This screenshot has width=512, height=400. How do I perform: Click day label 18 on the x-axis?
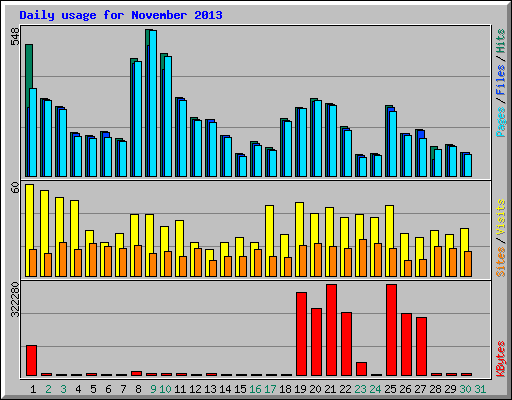click(x=285, y=389)
